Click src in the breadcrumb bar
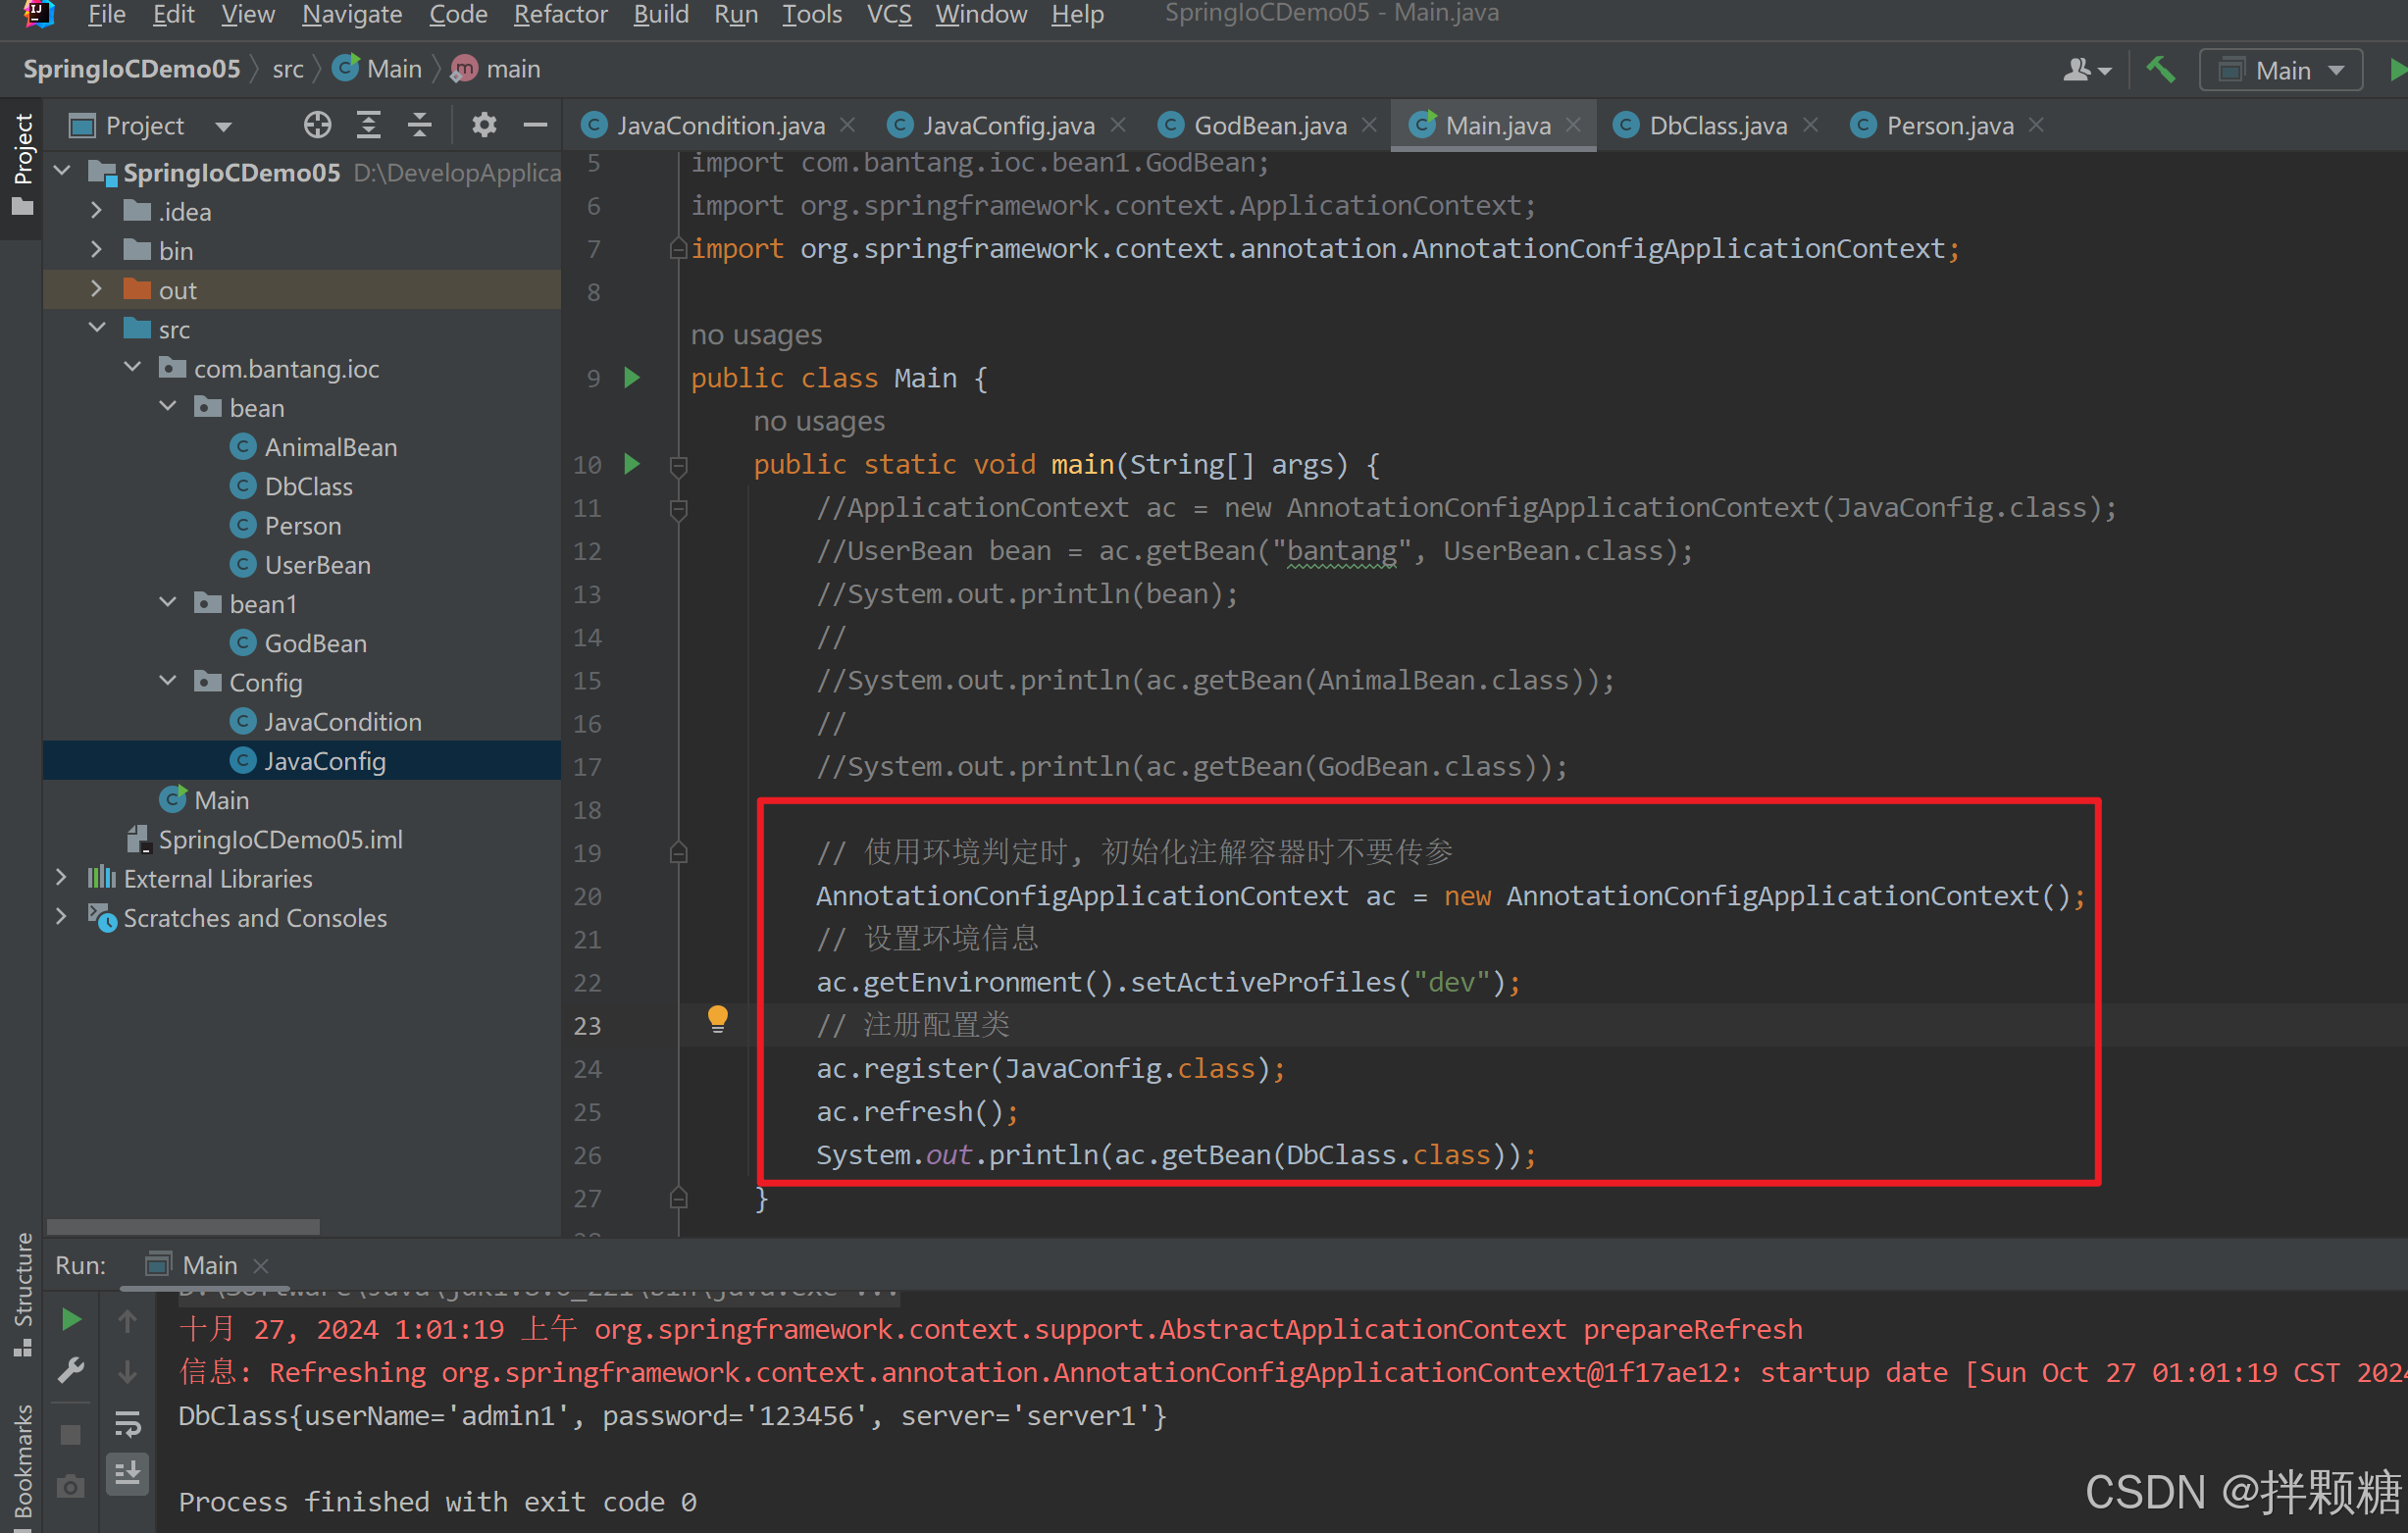Image resolution: width=2408 pixels, height=1533 pixels. click(288, 69)
